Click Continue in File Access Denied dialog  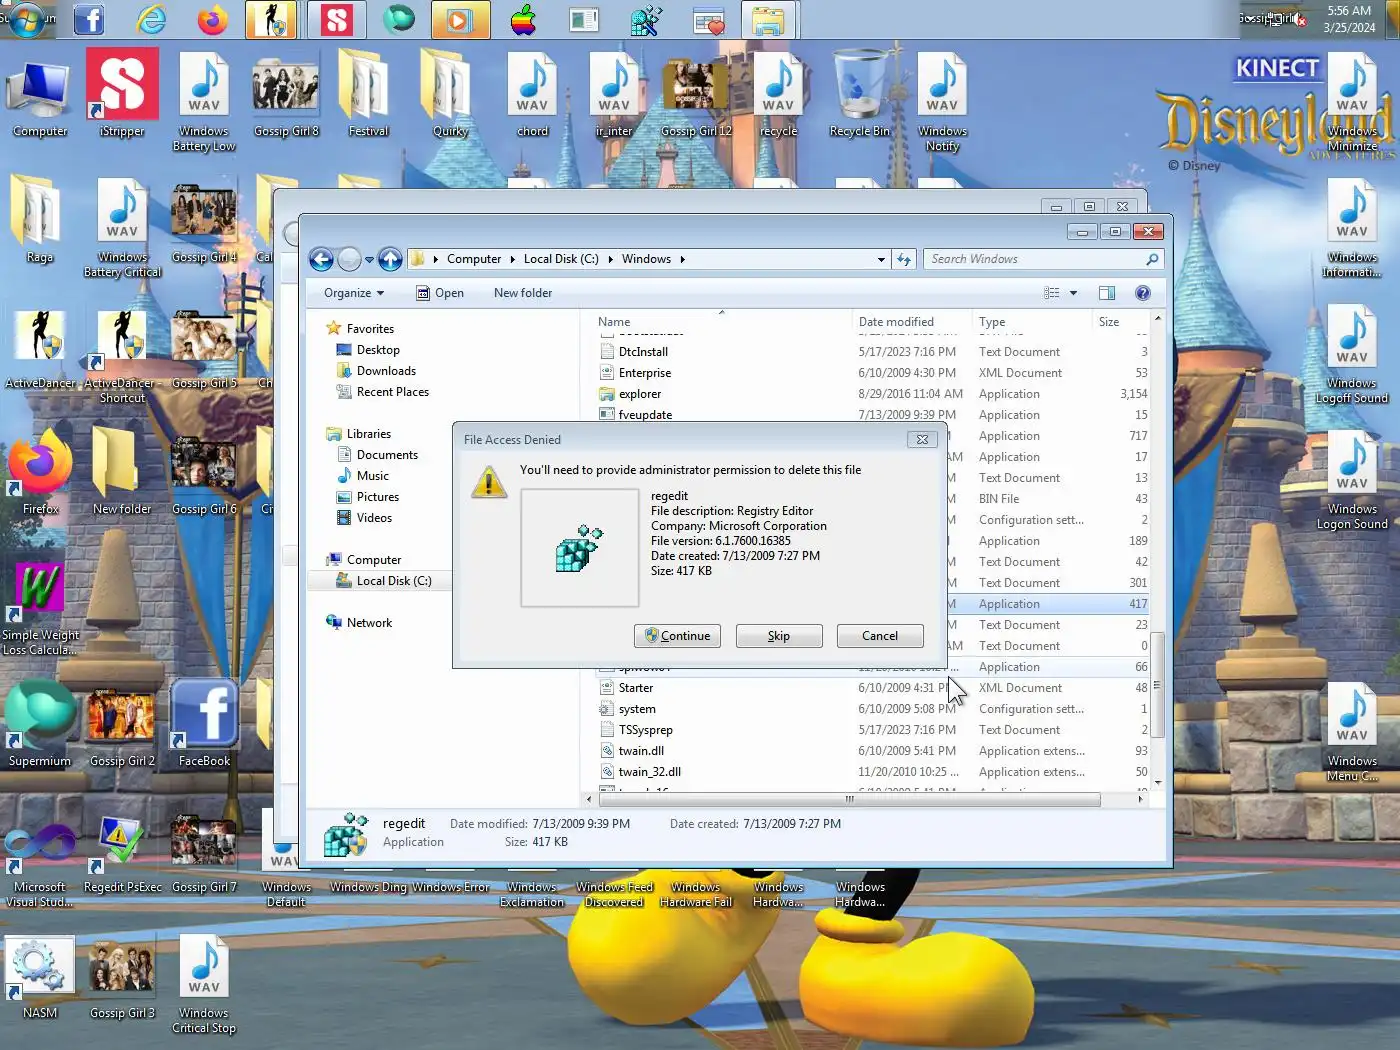(677, 636)
